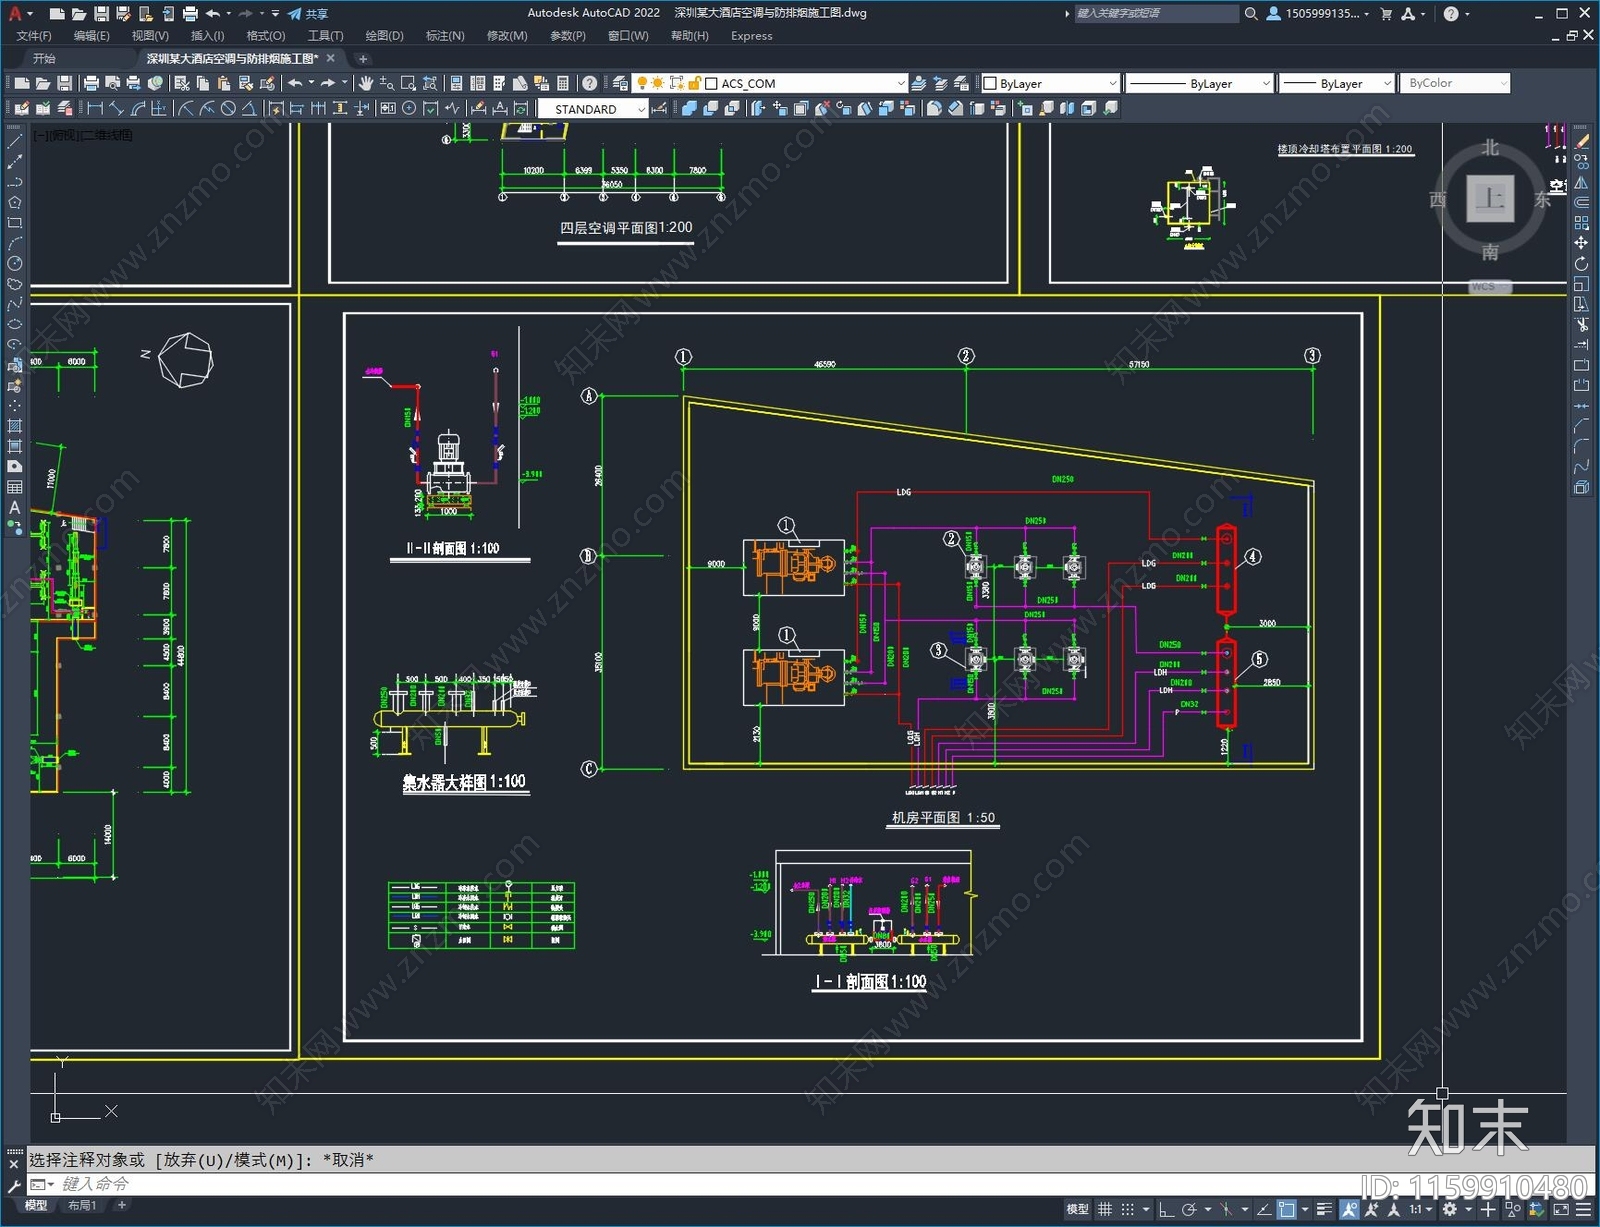Click the 模型 button in status bar

click(1077, 1209)
